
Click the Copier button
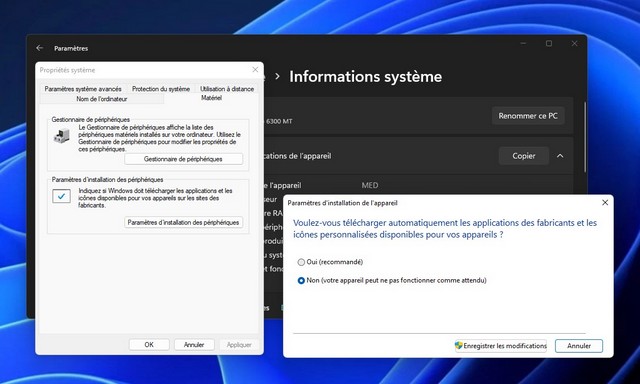click(x=524, y=156)
